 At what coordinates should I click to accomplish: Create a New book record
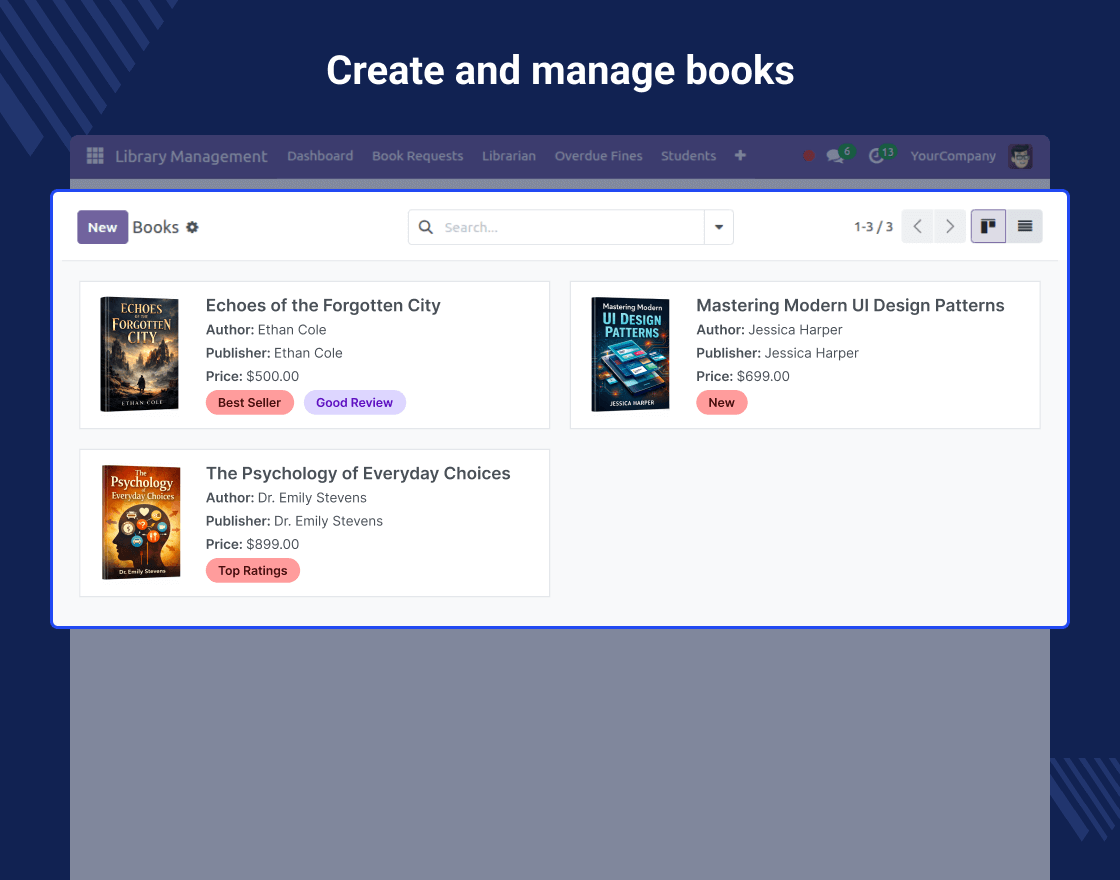coord(103,227)
